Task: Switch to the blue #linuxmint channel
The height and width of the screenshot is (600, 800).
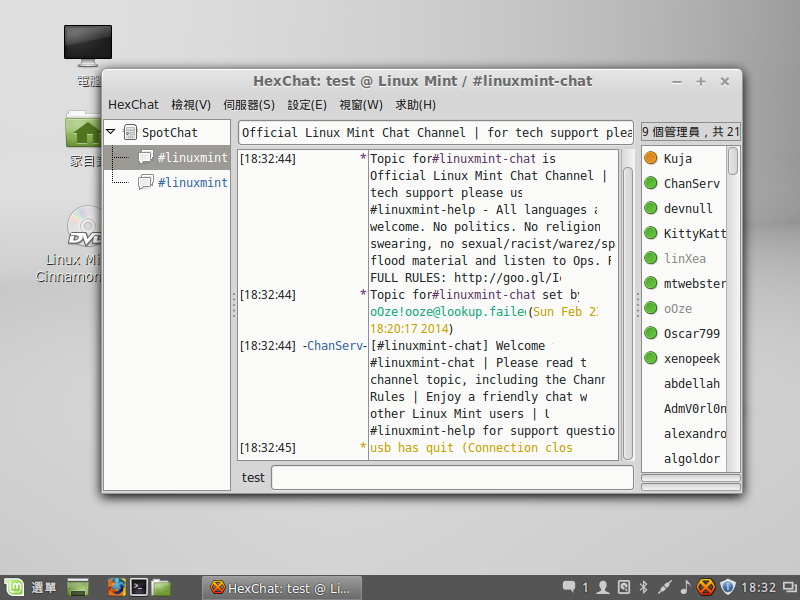Action: (x=192, y=182)
